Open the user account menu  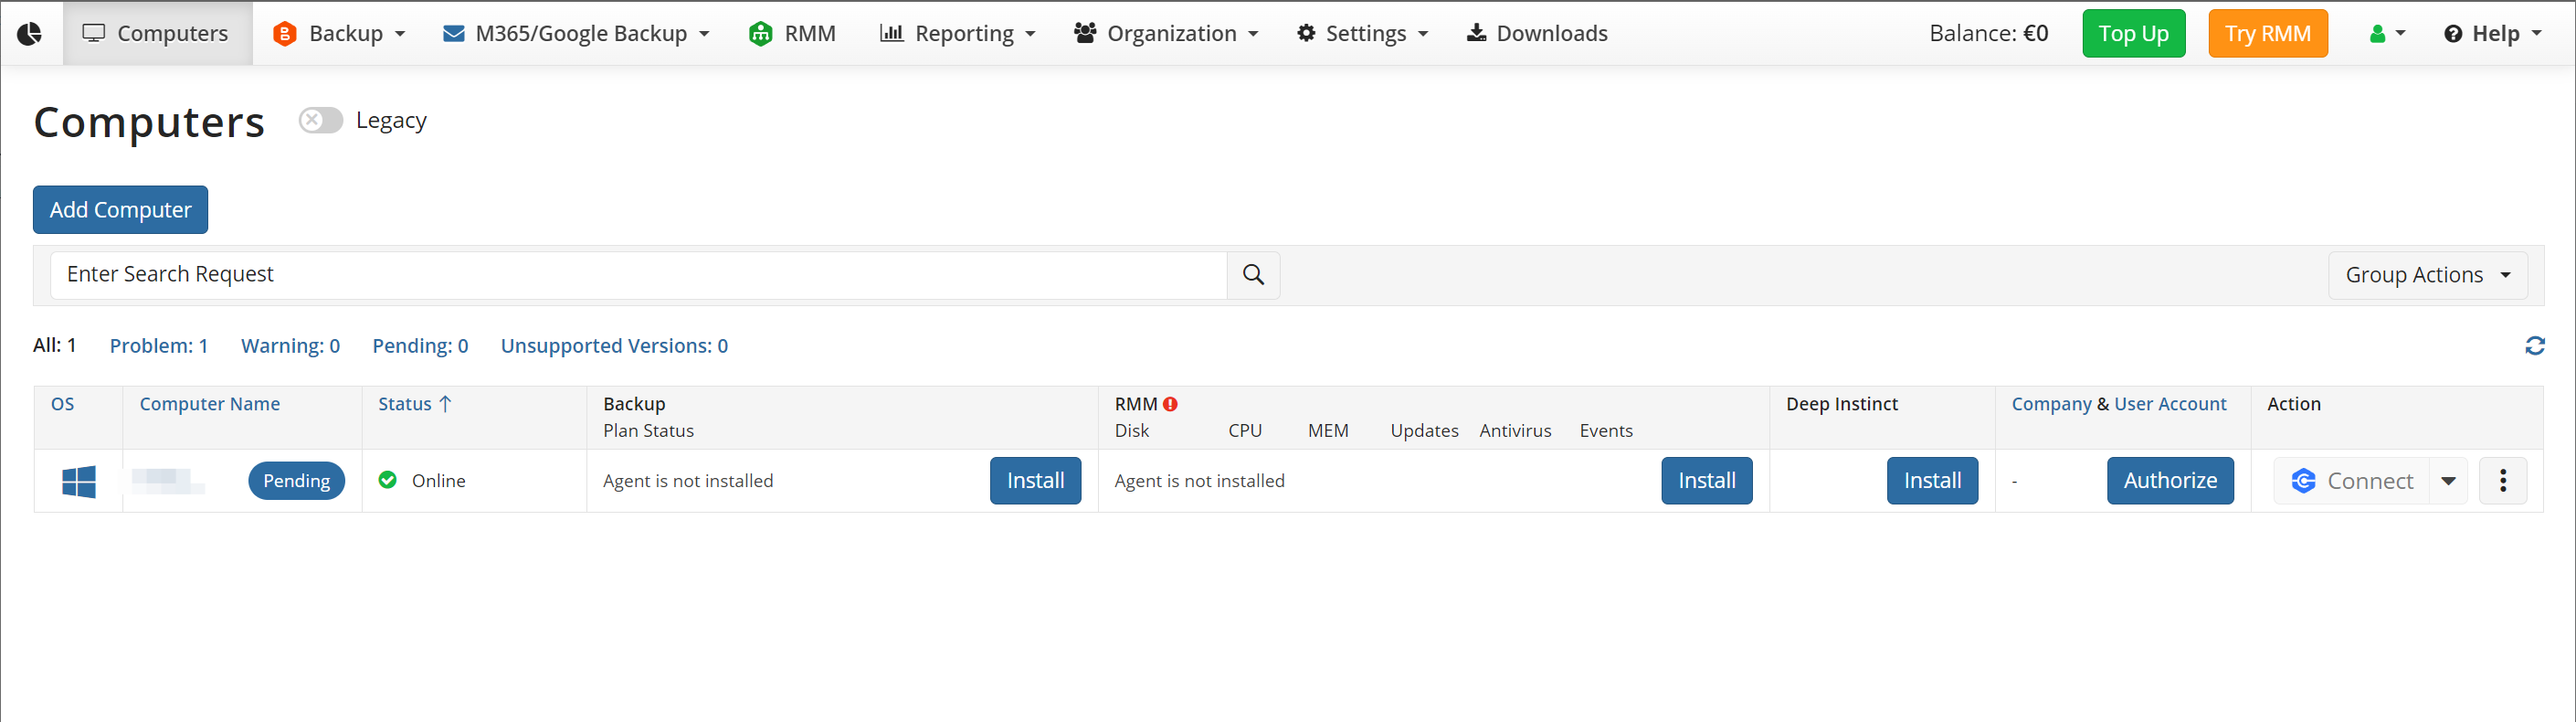(2387, 34)
